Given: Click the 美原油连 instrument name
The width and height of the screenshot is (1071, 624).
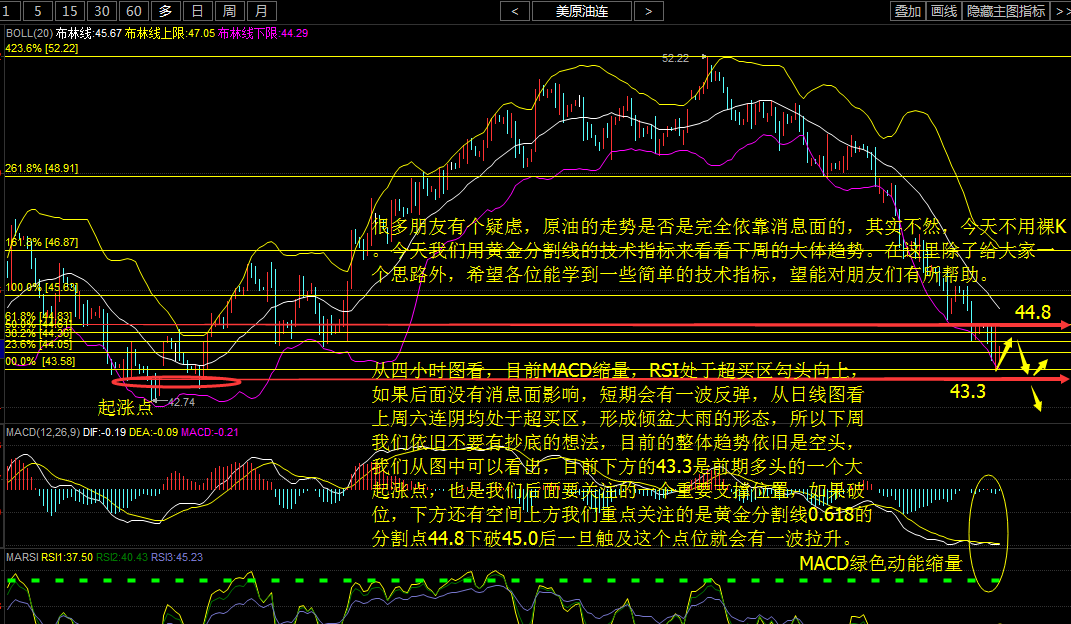Looking at the screenshot, I should pos(582,11).
